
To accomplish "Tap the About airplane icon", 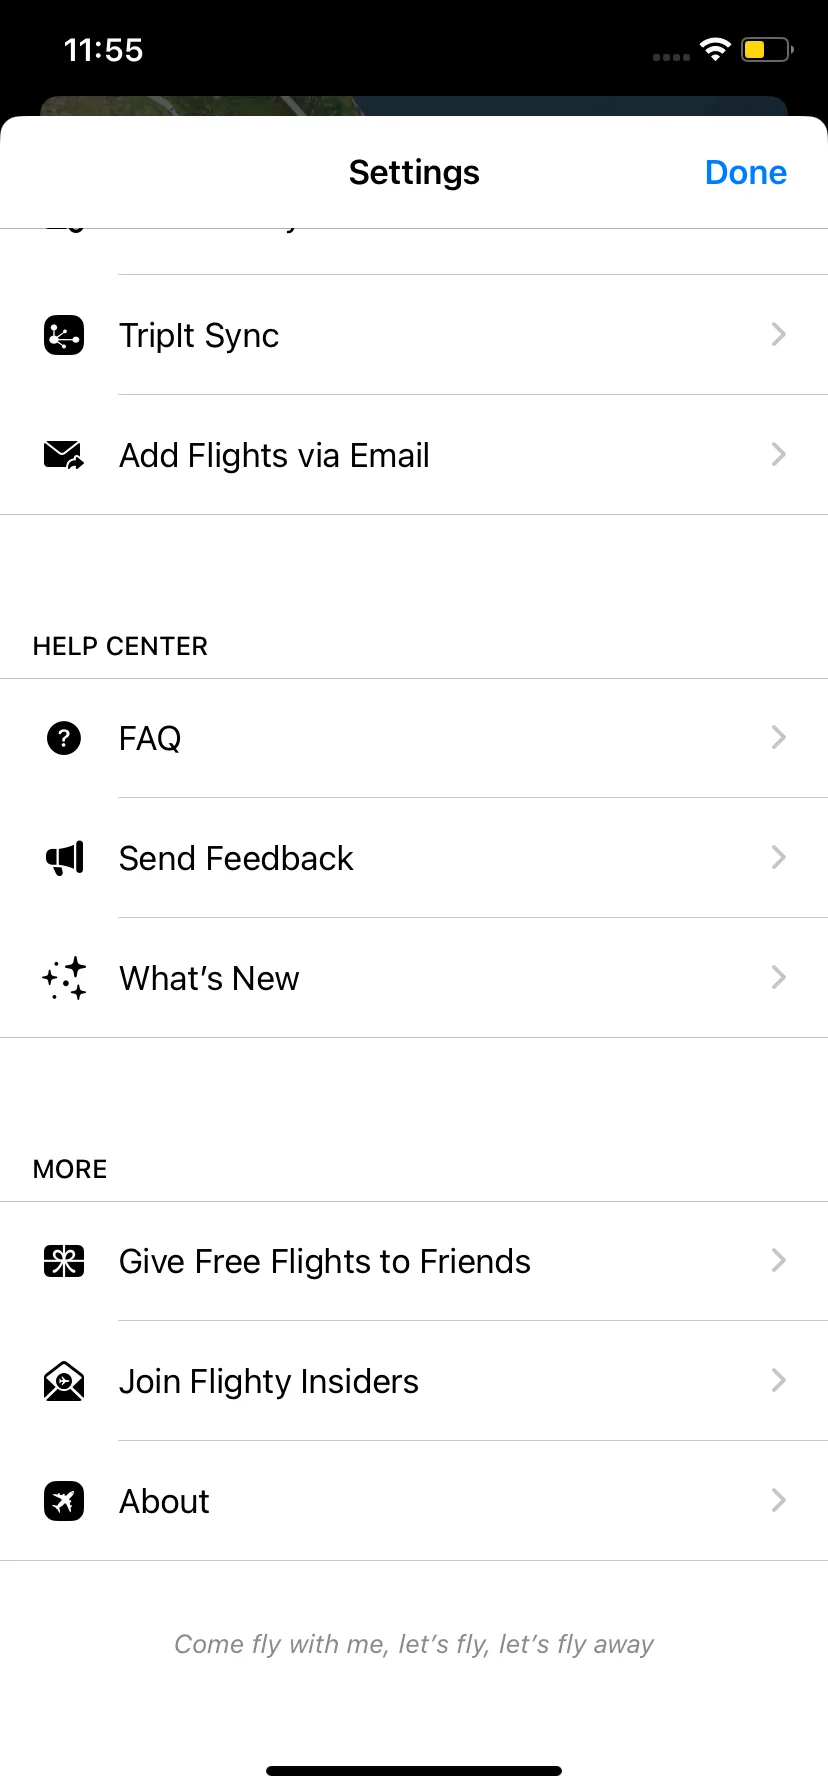I will 64,1501.
